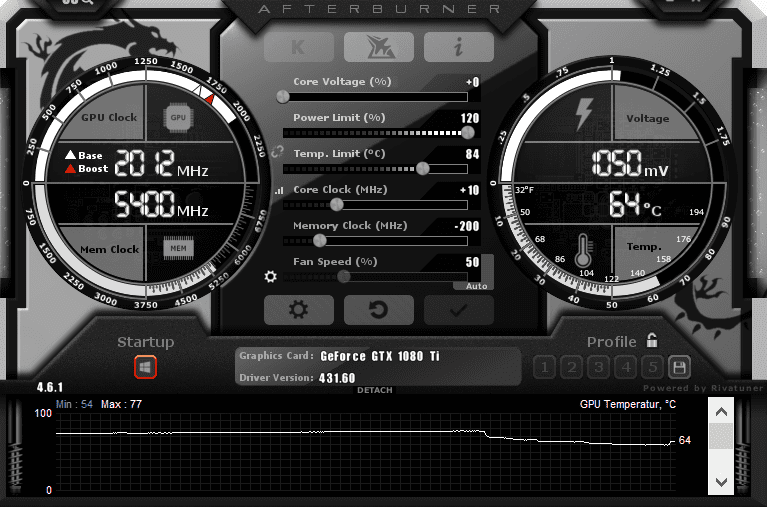The image size is (767, 507).
Task: Select profile slot 1
Action: (544, 367)
